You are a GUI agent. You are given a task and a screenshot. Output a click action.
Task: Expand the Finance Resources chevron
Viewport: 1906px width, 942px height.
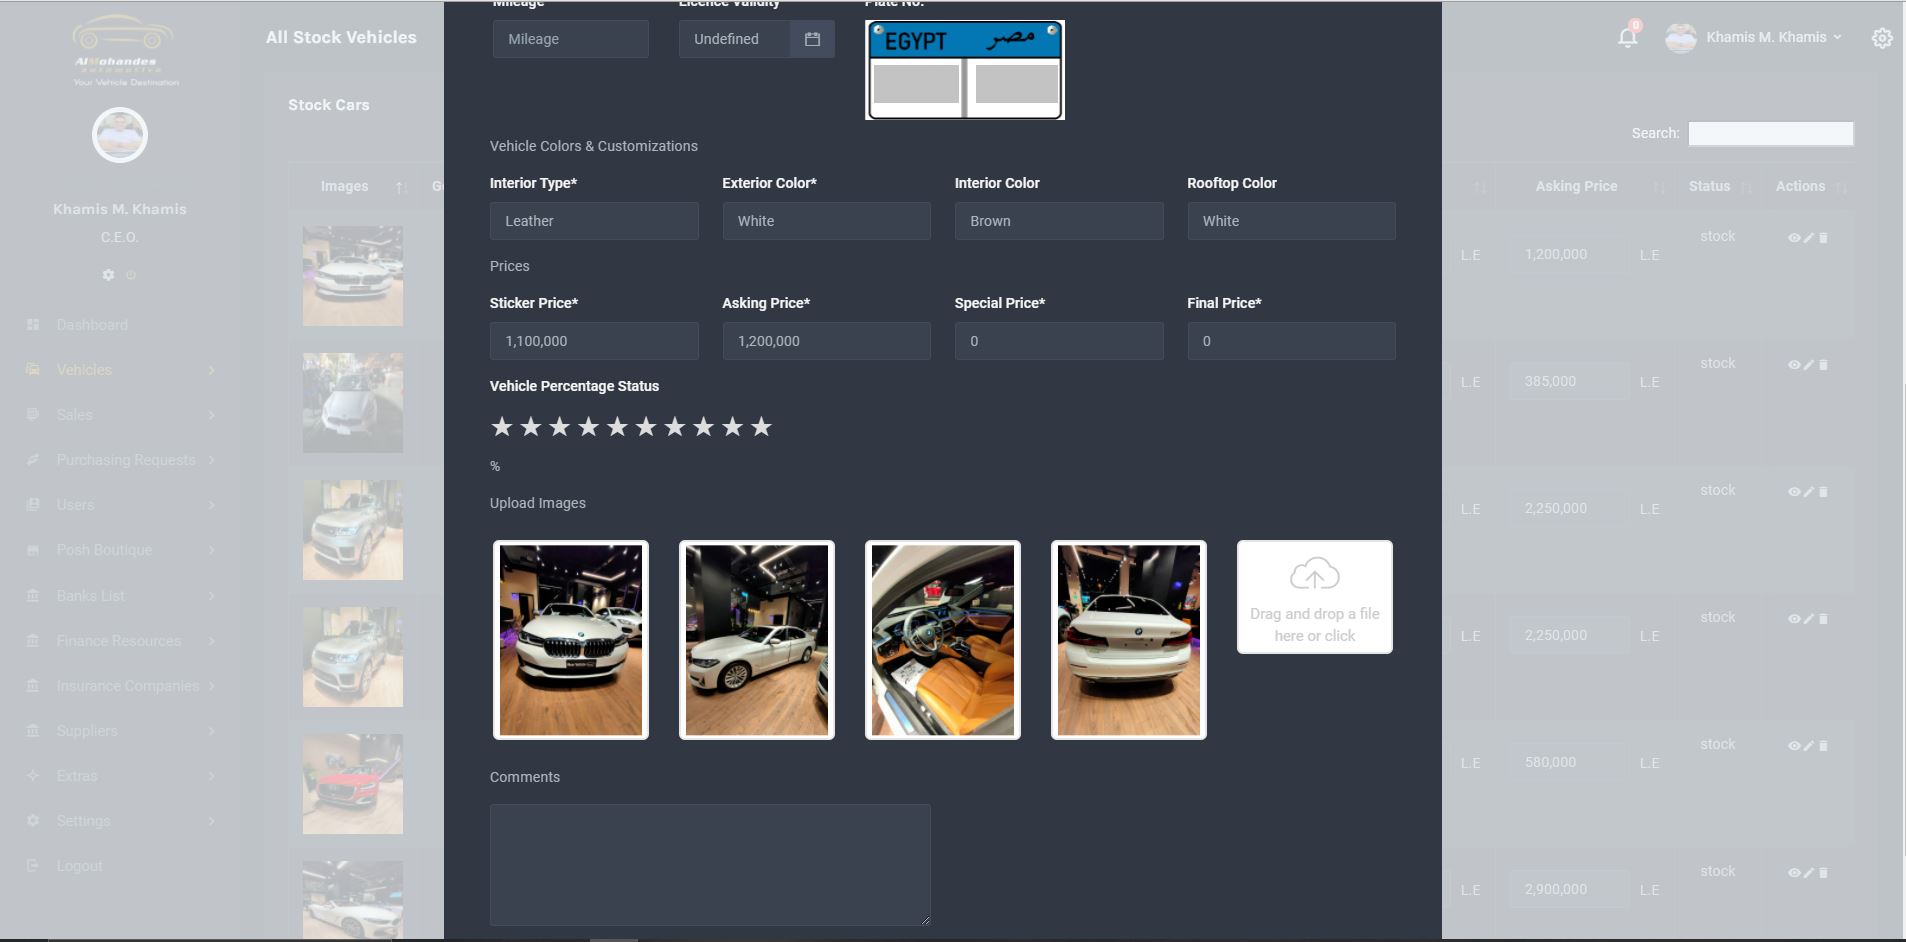pyautogui.click(x=211, y=641)
